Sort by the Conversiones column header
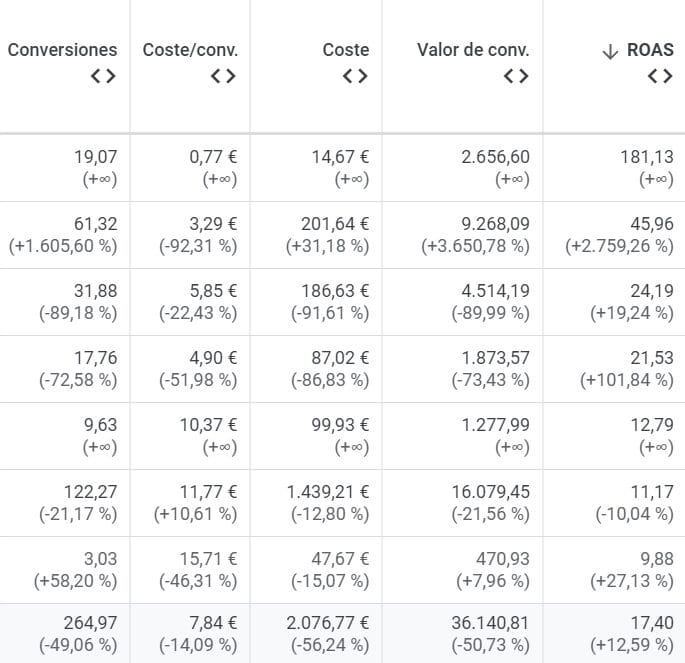The width and height of the screenshot is (685, 663). coord(62,50)
